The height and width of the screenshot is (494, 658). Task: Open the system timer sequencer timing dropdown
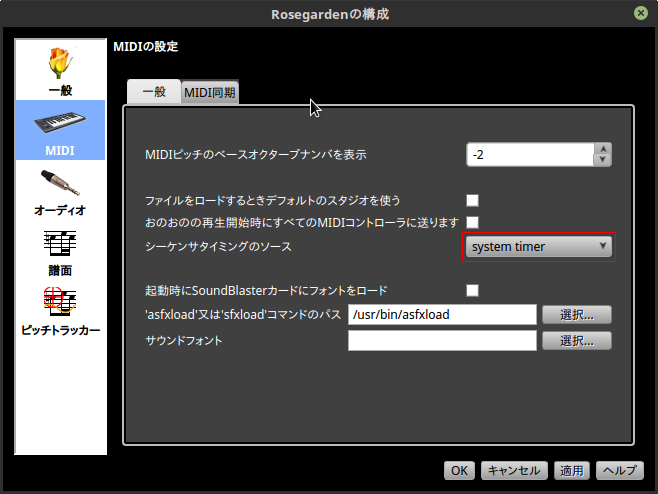pyautogui.click(x=539, y=246)
